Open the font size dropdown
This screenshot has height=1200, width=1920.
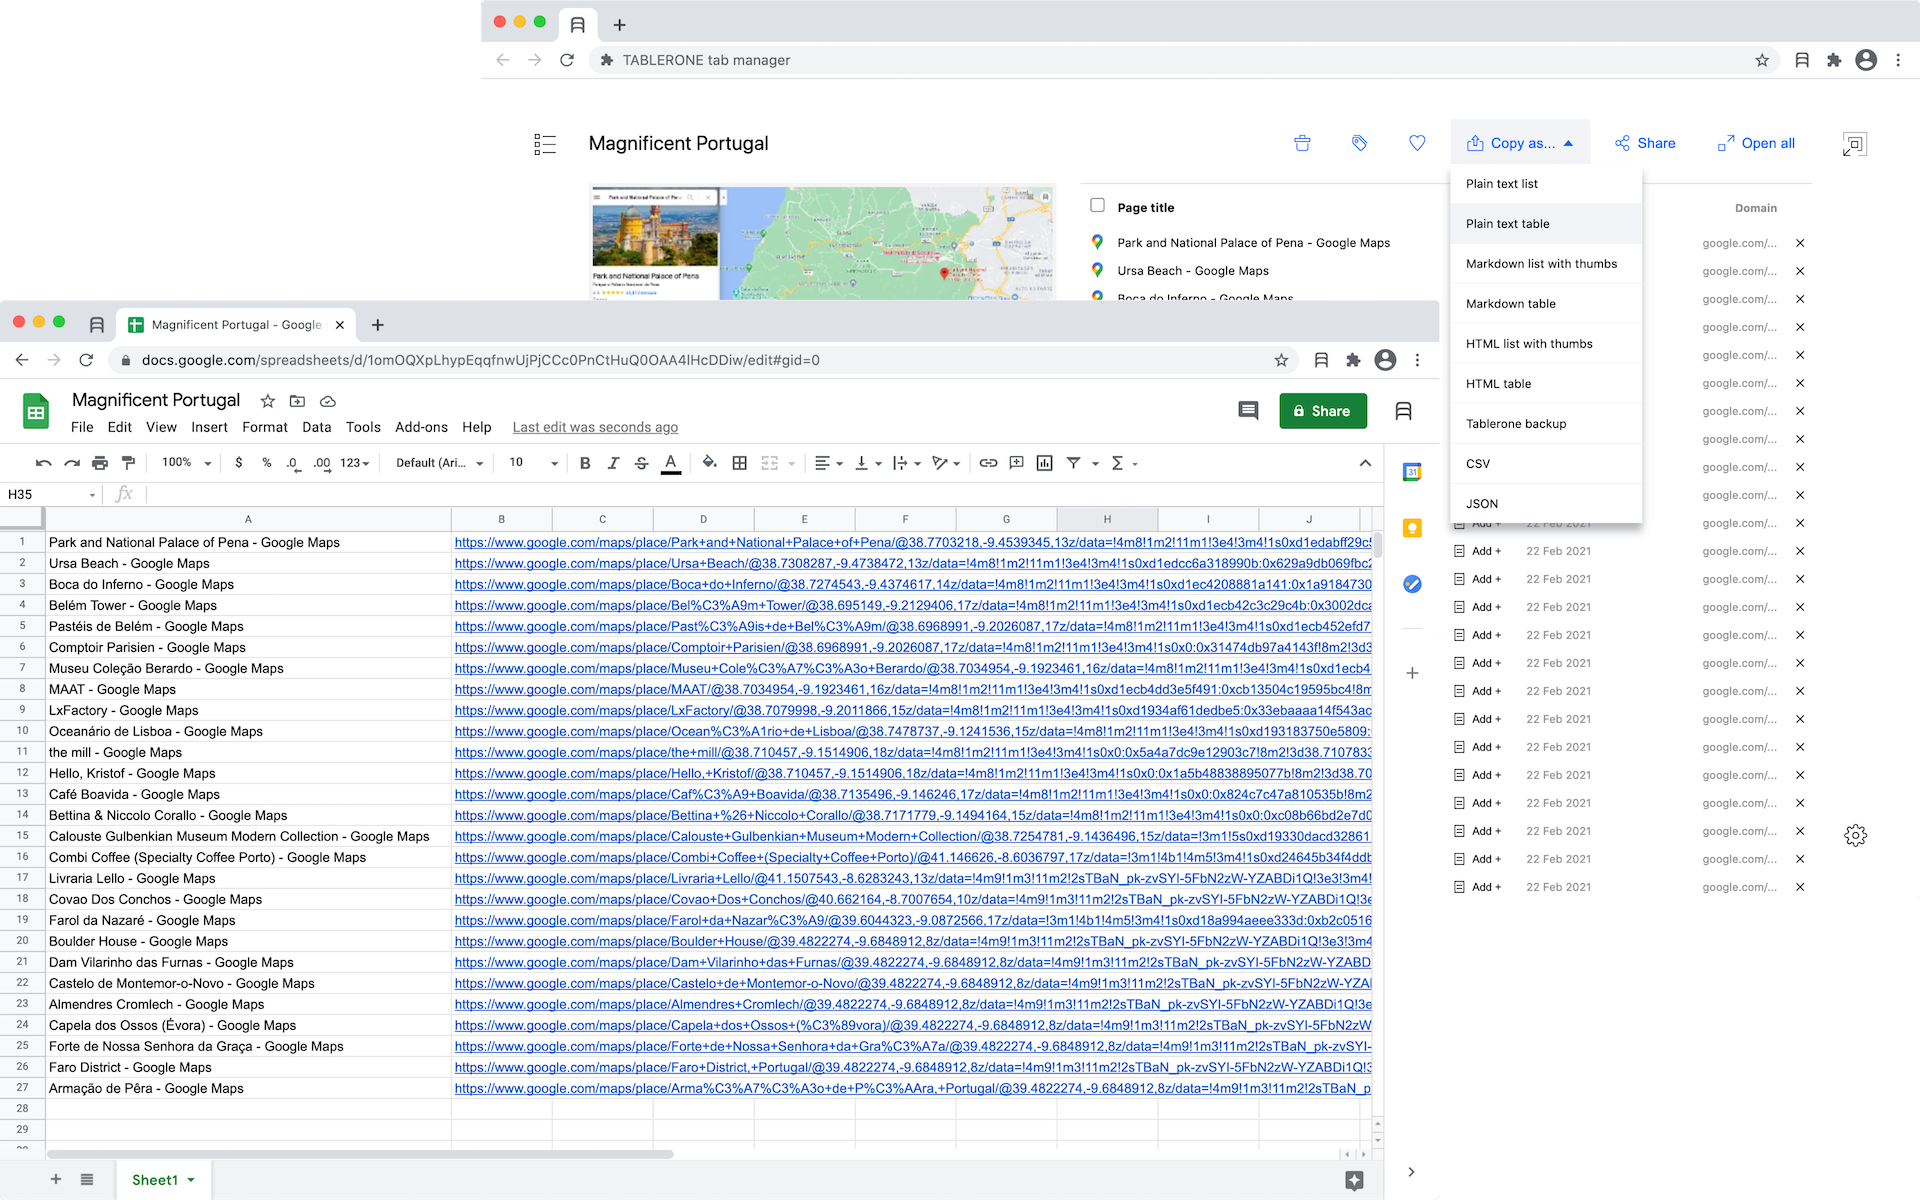pyautogui.click(x=534, y=463)
